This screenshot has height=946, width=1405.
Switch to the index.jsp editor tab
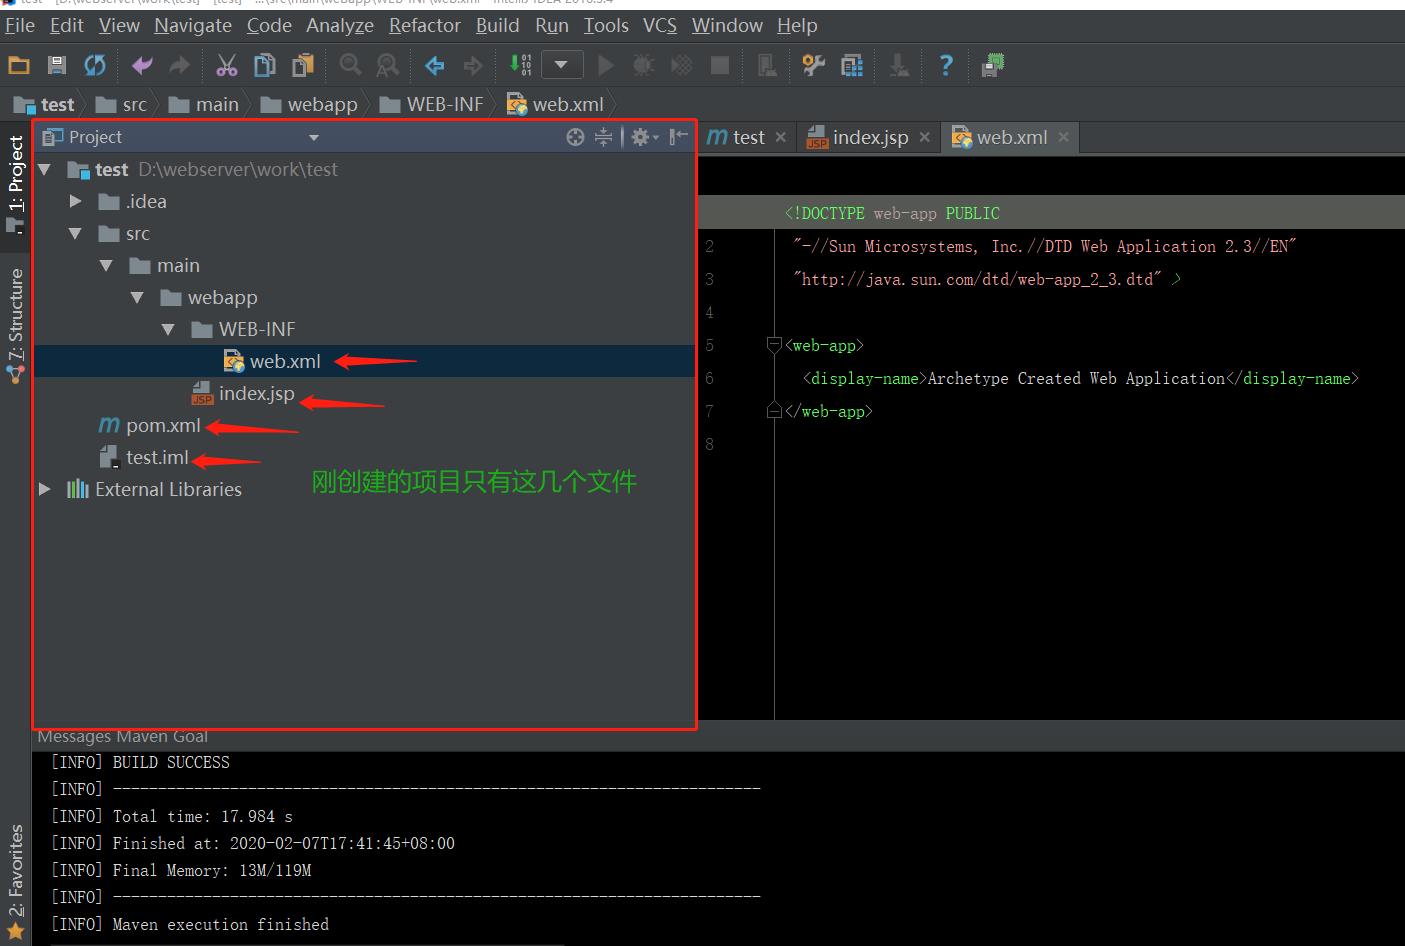(869, 138)
